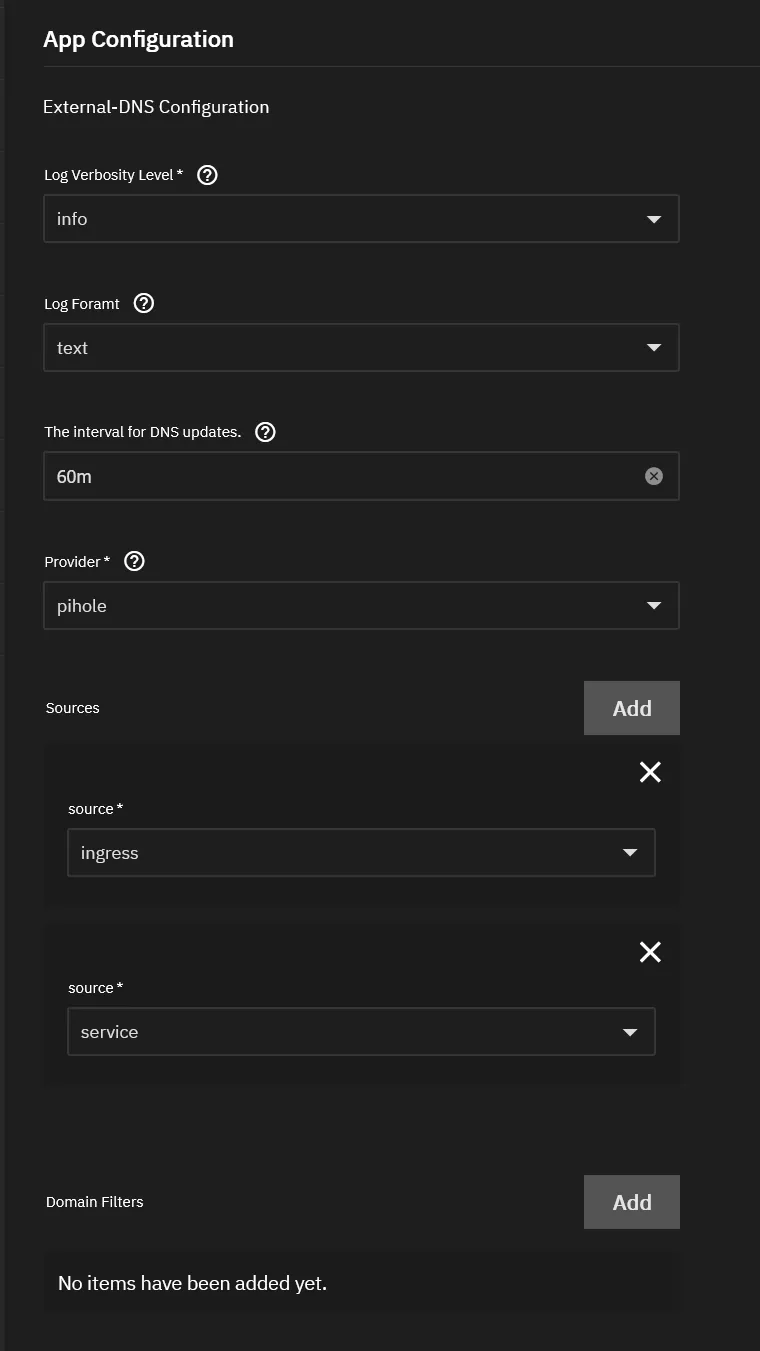The image size is (760, 1351).
Task: Add a new source entry
Action: pos(631,707)
